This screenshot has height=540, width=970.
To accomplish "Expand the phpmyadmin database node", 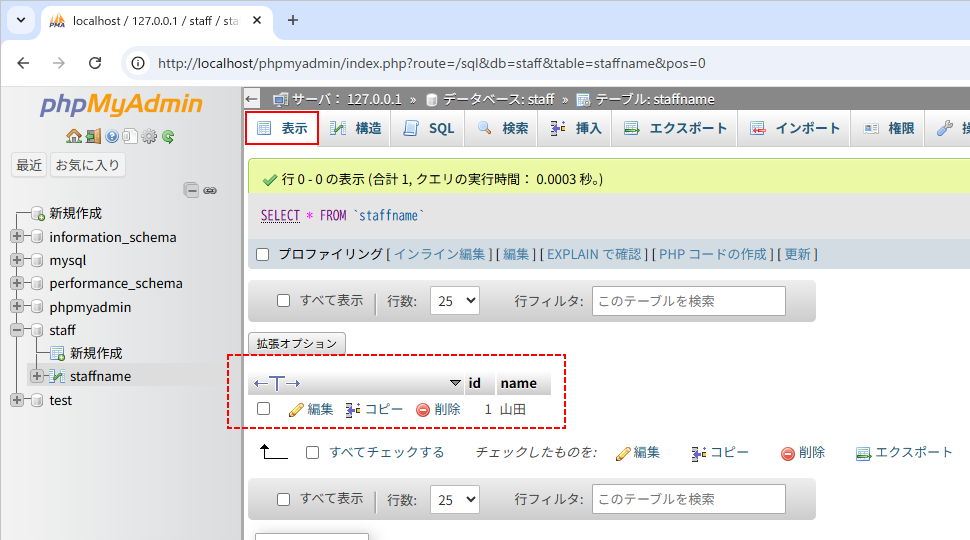I will pos(17,306).
